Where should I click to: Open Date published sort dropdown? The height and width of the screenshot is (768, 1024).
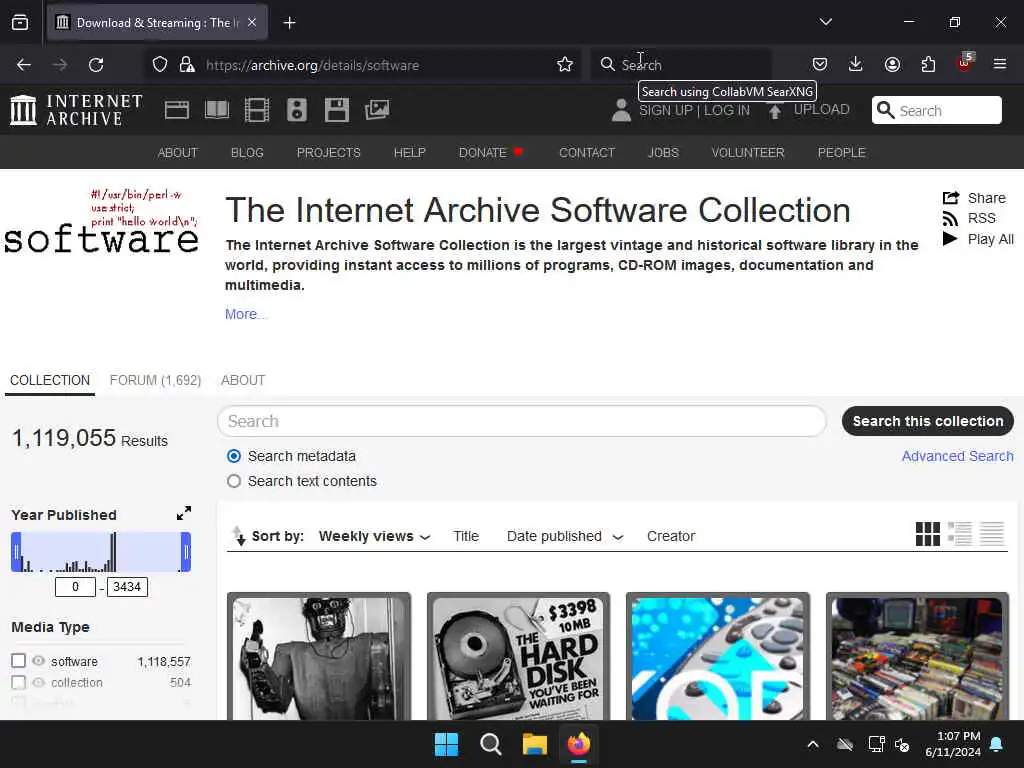click(x=565, y=536)
